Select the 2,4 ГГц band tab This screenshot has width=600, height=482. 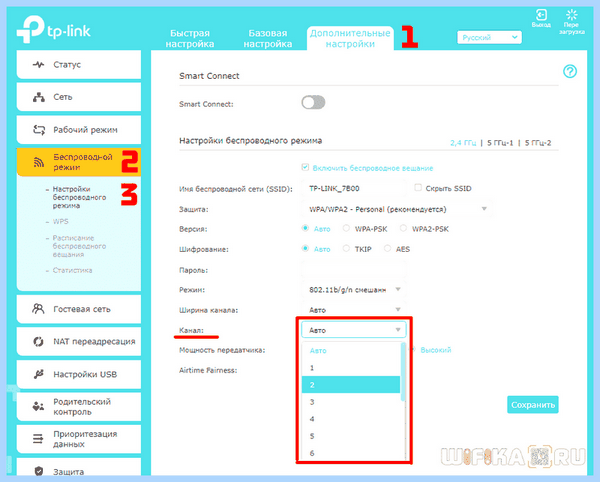463,143
